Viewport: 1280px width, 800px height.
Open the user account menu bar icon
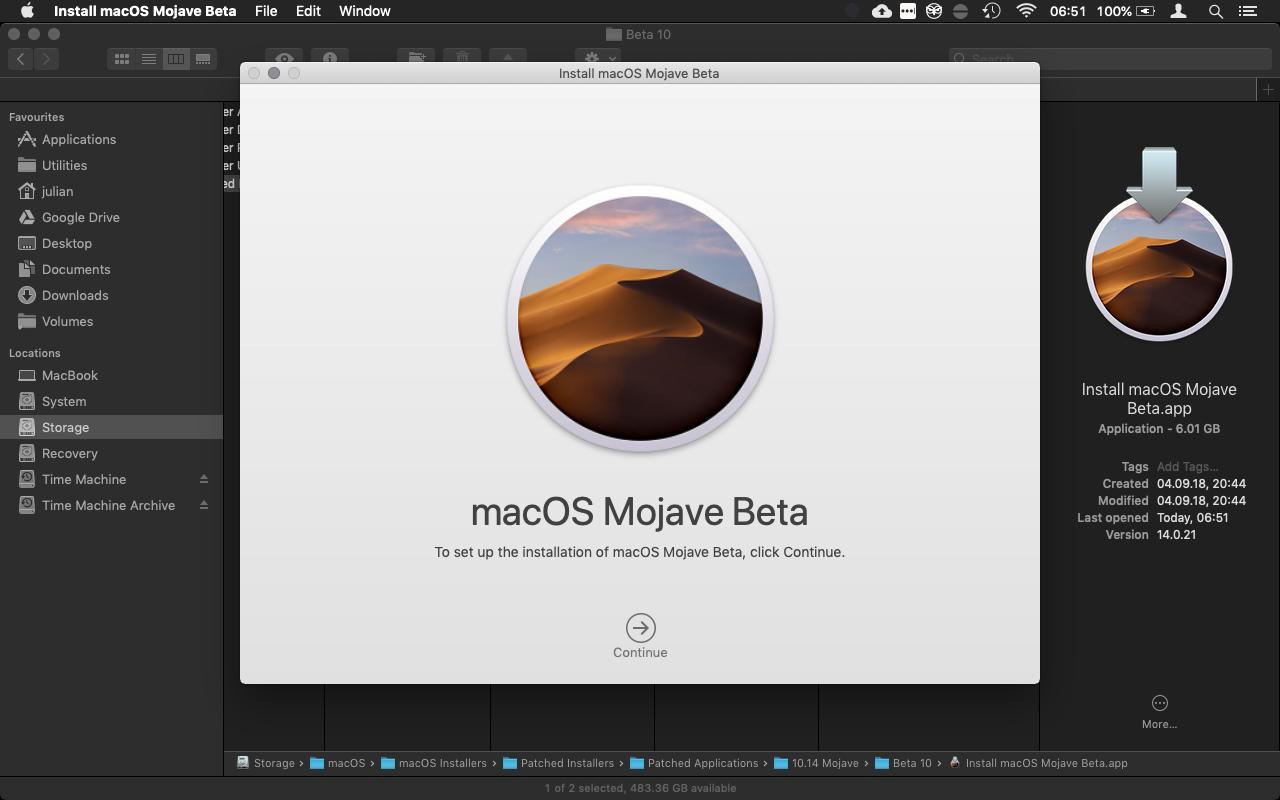tap(1179, 11)
